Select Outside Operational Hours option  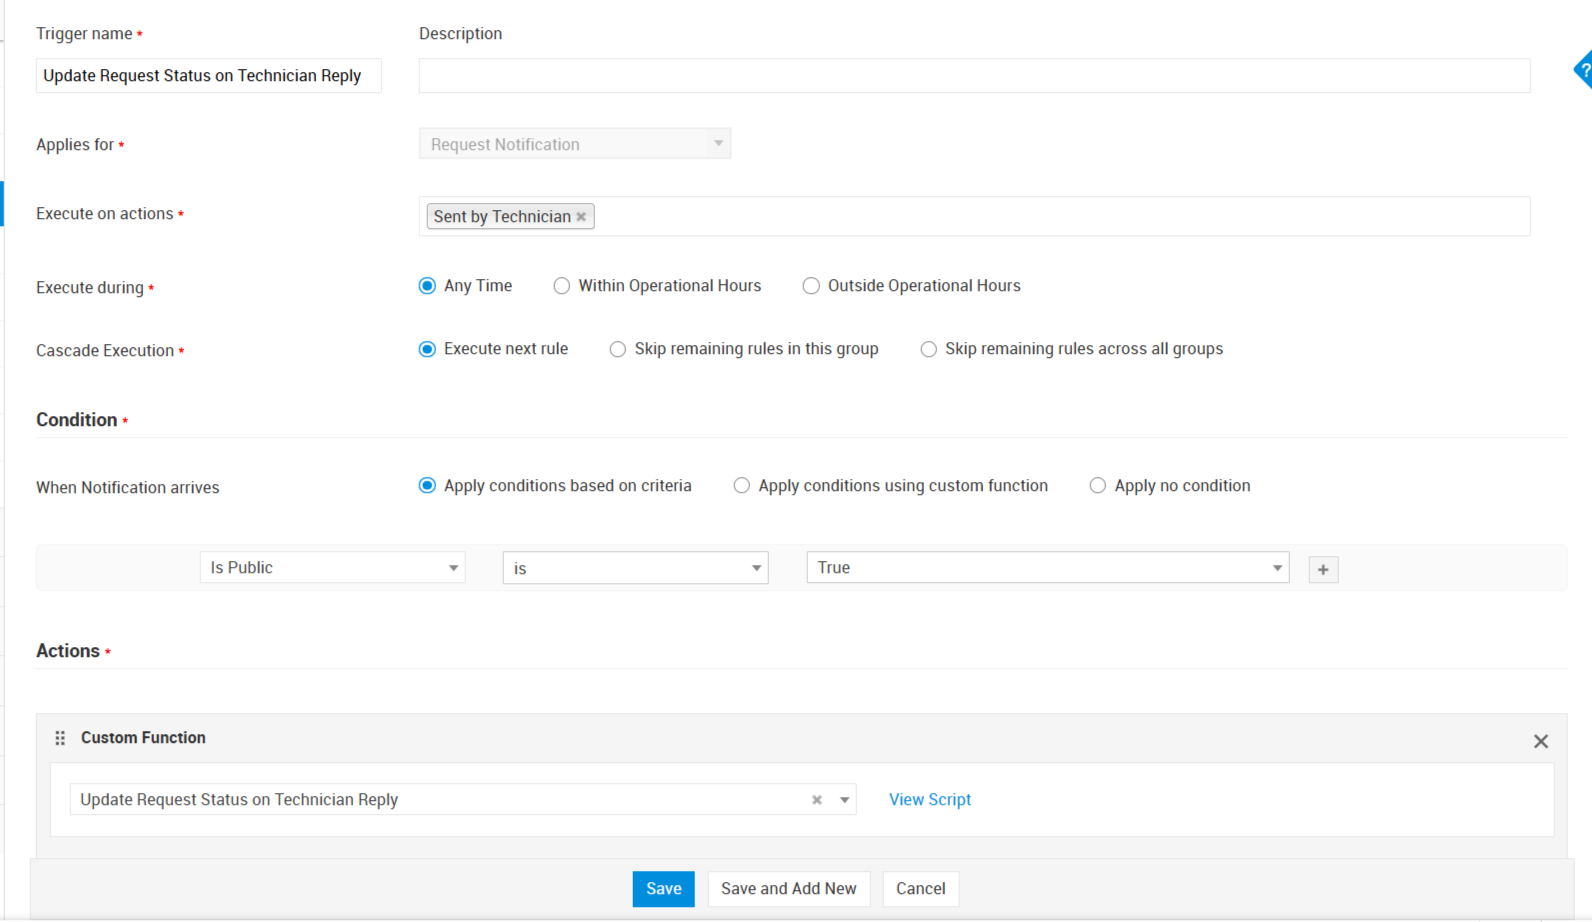tap(811, 286)
